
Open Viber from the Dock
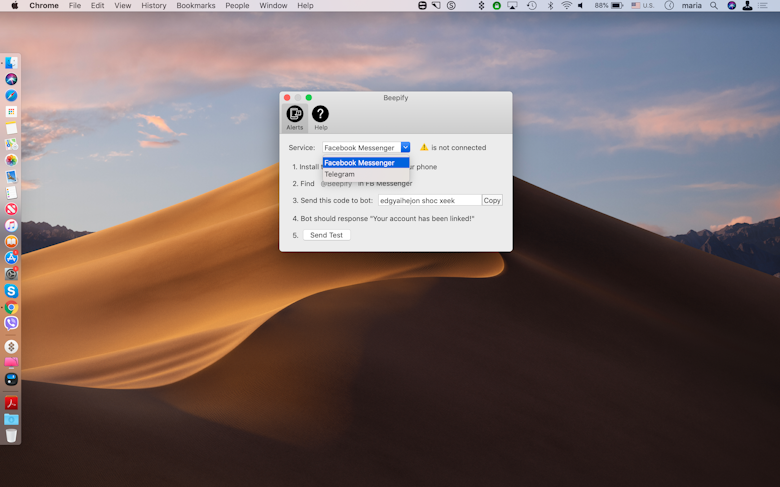pos(11,323)
